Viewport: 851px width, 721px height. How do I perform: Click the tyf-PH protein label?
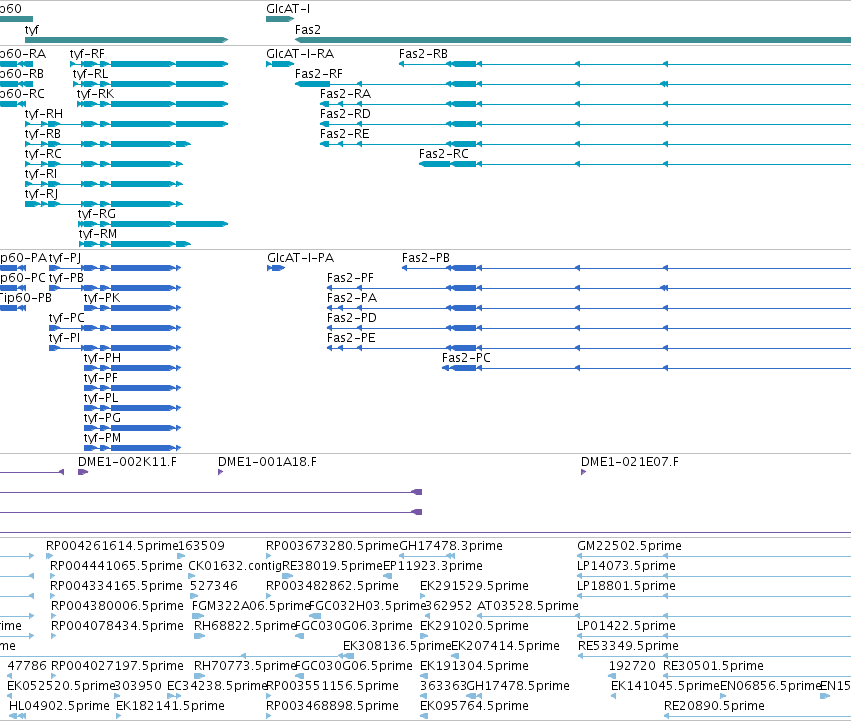tap(102, 358)
